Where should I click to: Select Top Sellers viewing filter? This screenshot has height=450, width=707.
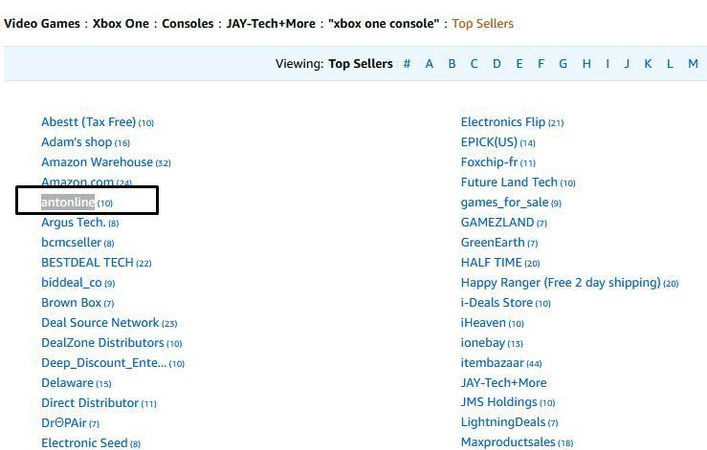pos(360,64)
